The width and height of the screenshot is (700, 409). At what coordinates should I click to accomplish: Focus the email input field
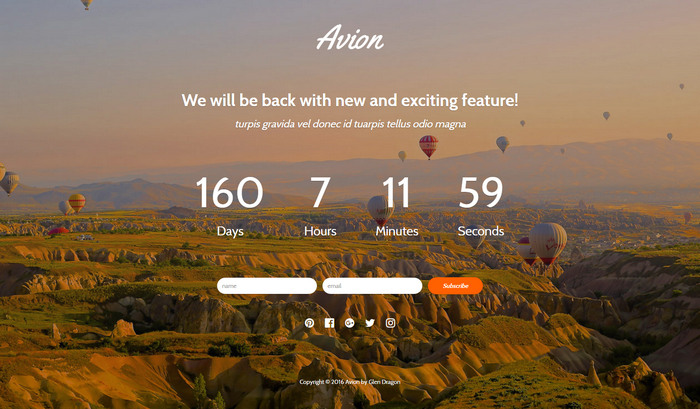[372, 286]
